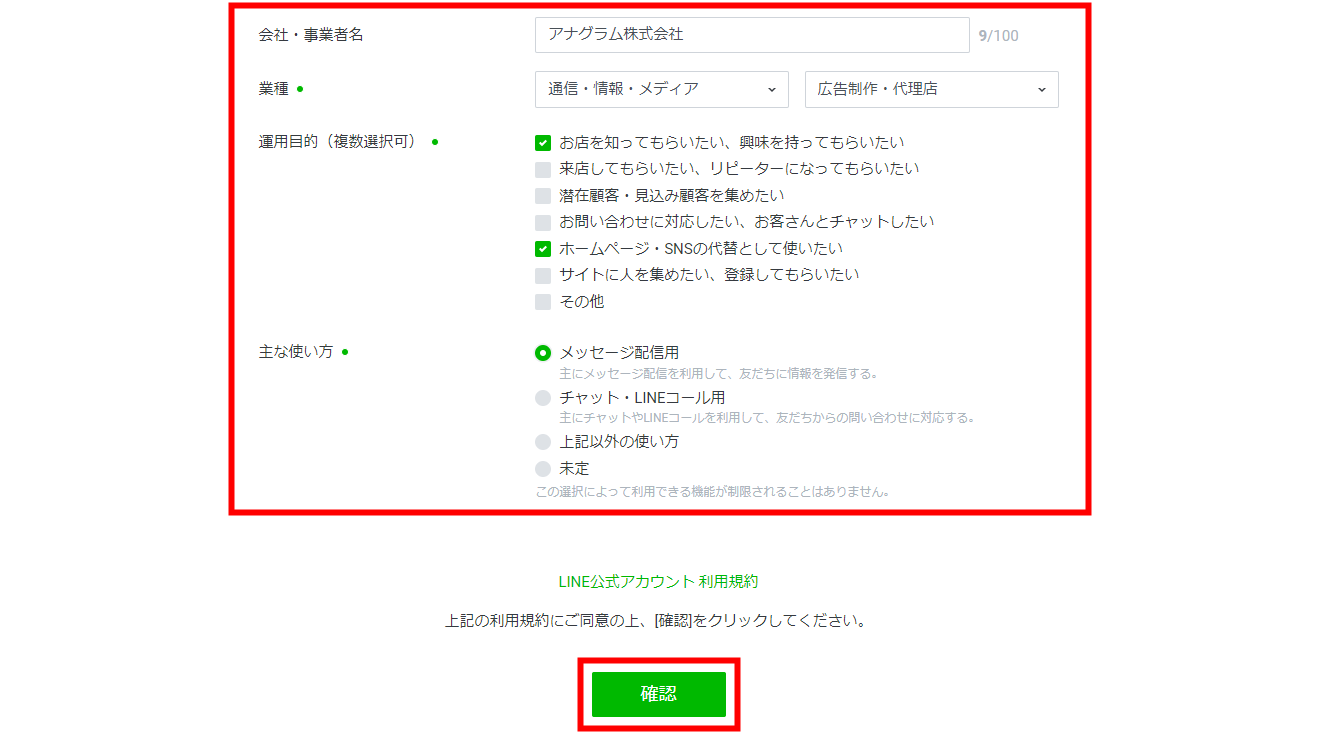The height and width of the screenshot is (734, 1326).
Task: Select メッセージ配信用 radio button
Action: [543, 353]
